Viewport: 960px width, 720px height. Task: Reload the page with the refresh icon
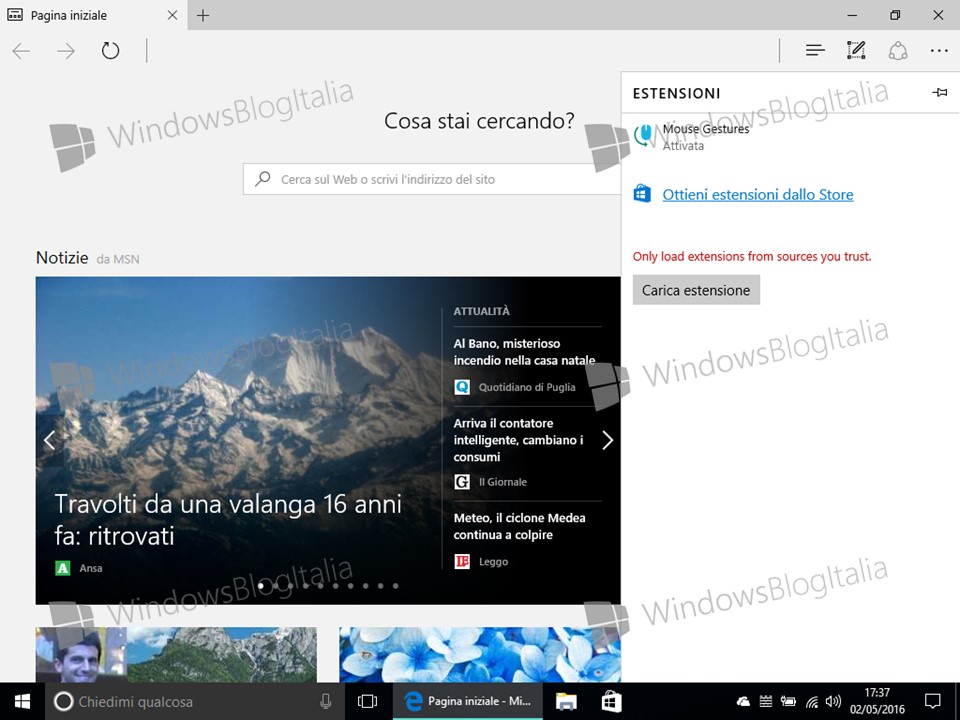[110, 50]
